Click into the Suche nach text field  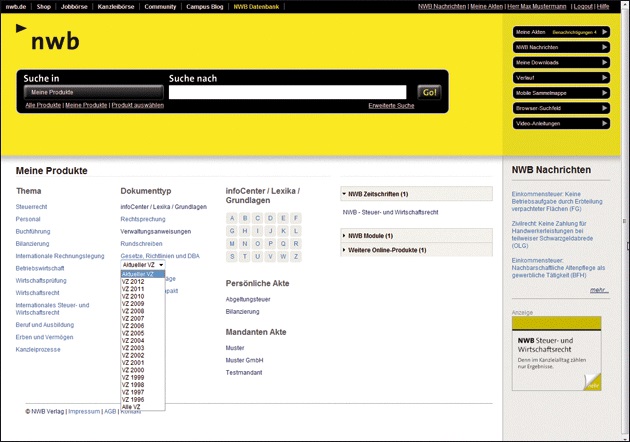[x=289, y=92]
